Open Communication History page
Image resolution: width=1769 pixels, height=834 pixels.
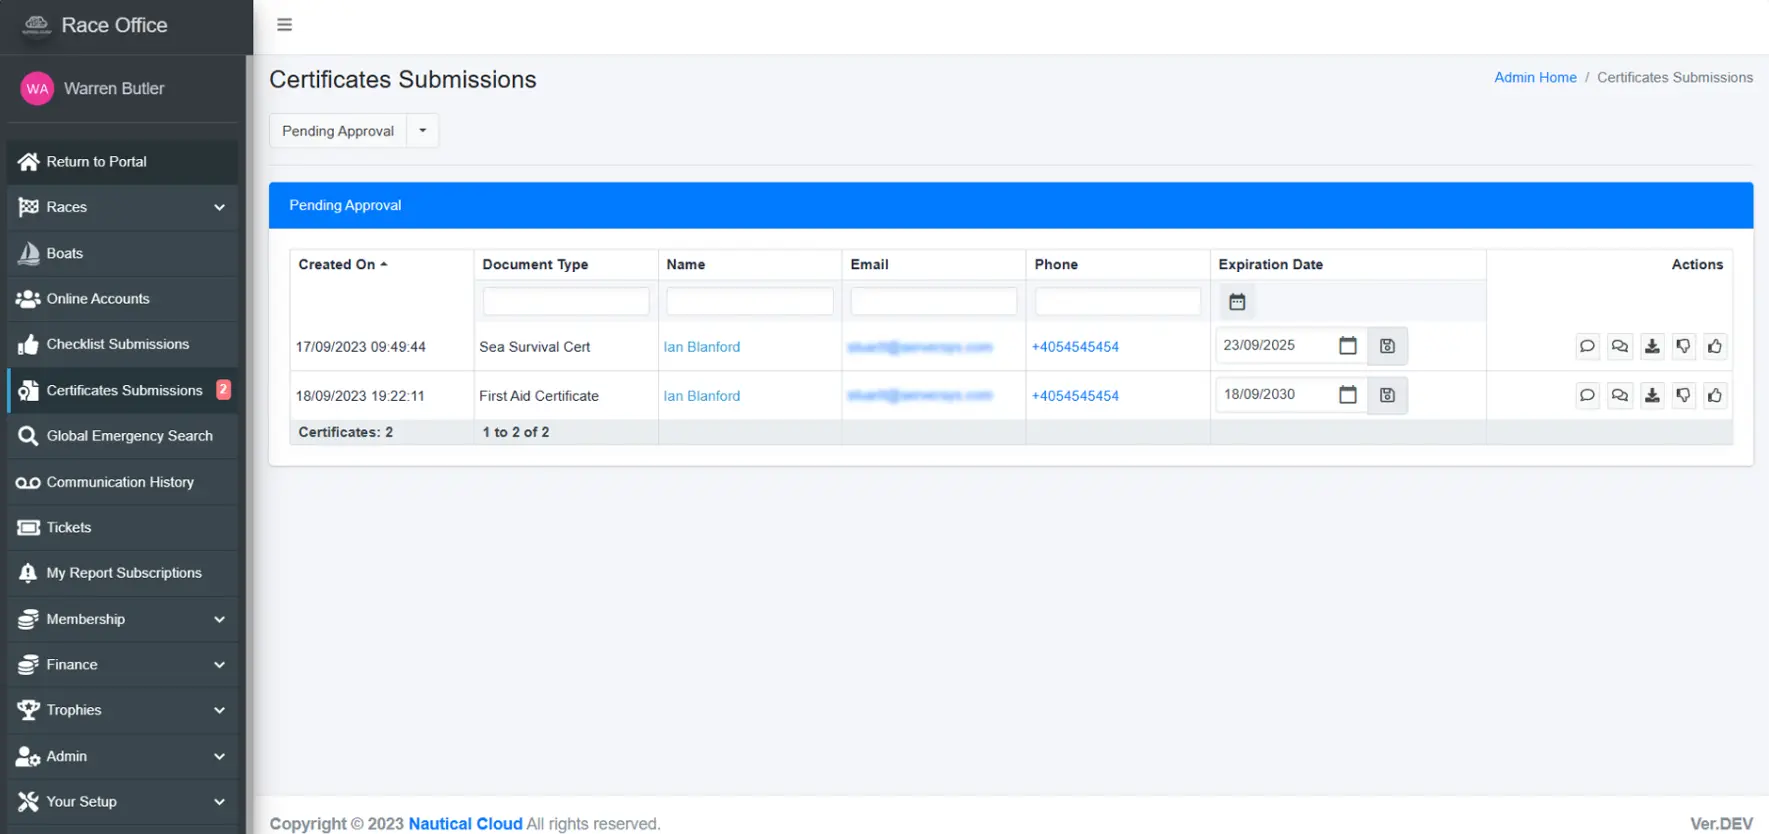pyautogui.click(x=122, y=482)
